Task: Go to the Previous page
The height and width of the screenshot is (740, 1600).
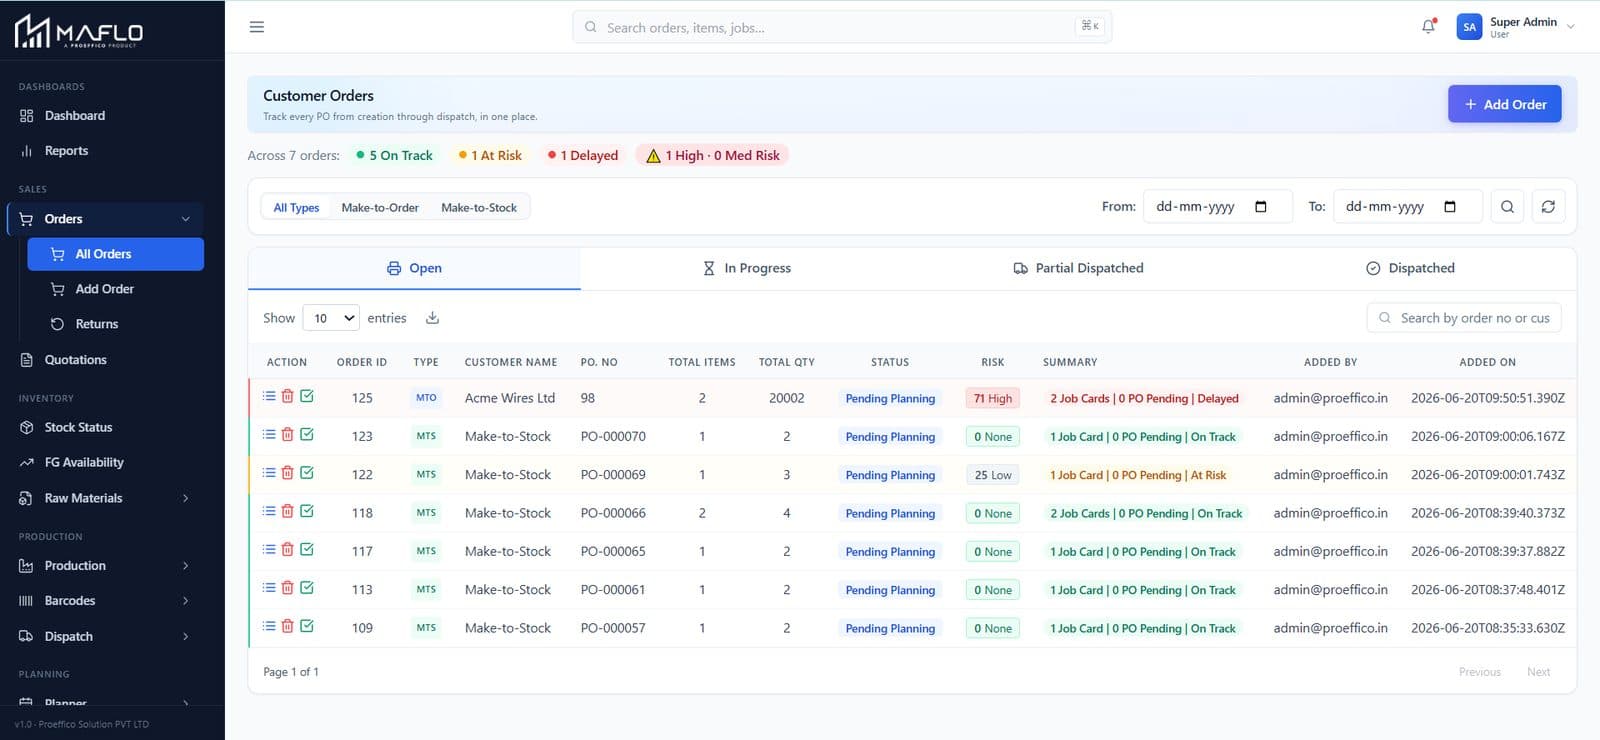Action: [1479, 672]
